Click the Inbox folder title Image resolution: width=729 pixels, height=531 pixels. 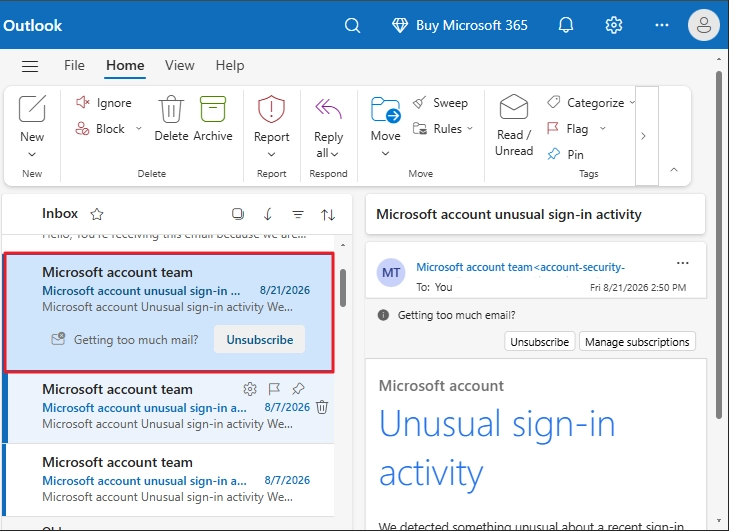[x=60, y=213]
